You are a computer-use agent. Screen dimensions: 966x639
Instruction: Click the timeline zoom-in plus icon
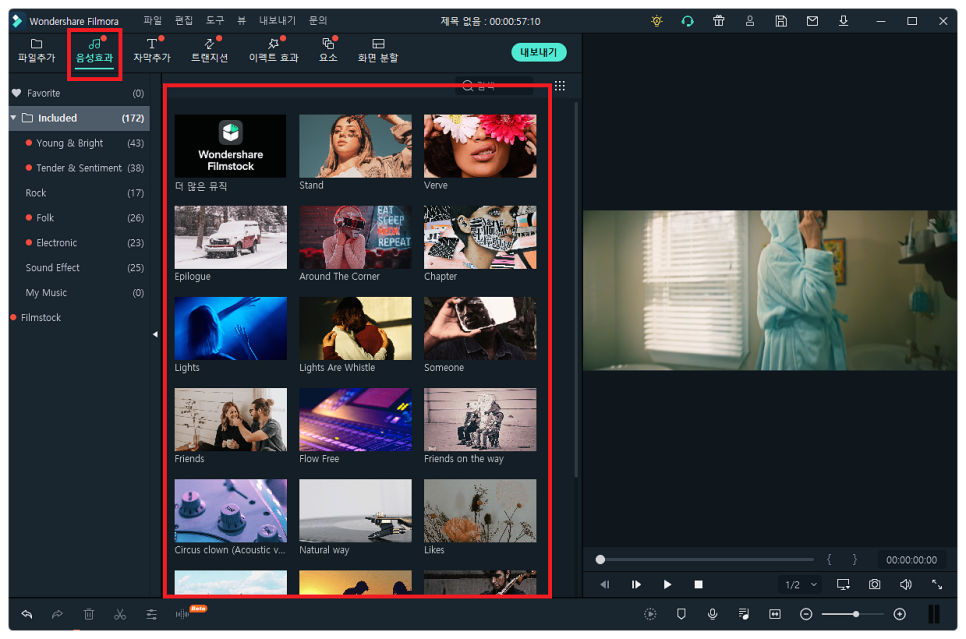(899, 614)
